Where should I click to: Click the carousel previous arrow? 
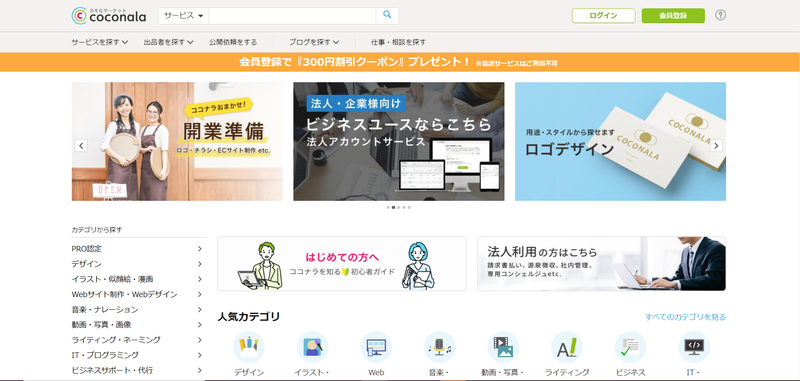coord(81,145)
